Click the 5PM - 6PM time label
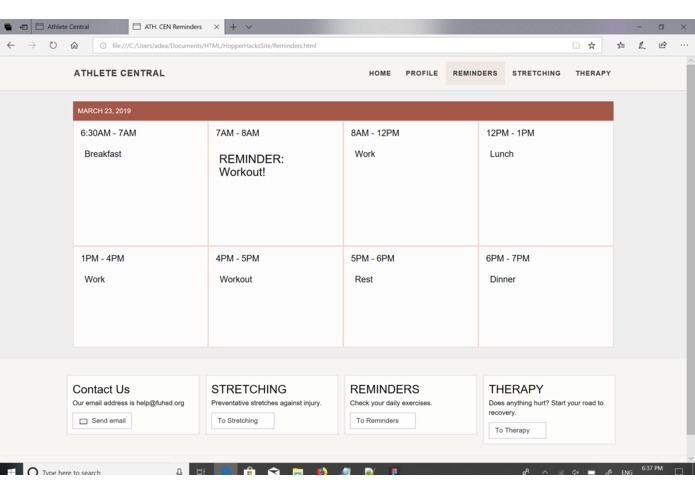The width and height of the screenshot is (695, 494). tap(372, 258)
